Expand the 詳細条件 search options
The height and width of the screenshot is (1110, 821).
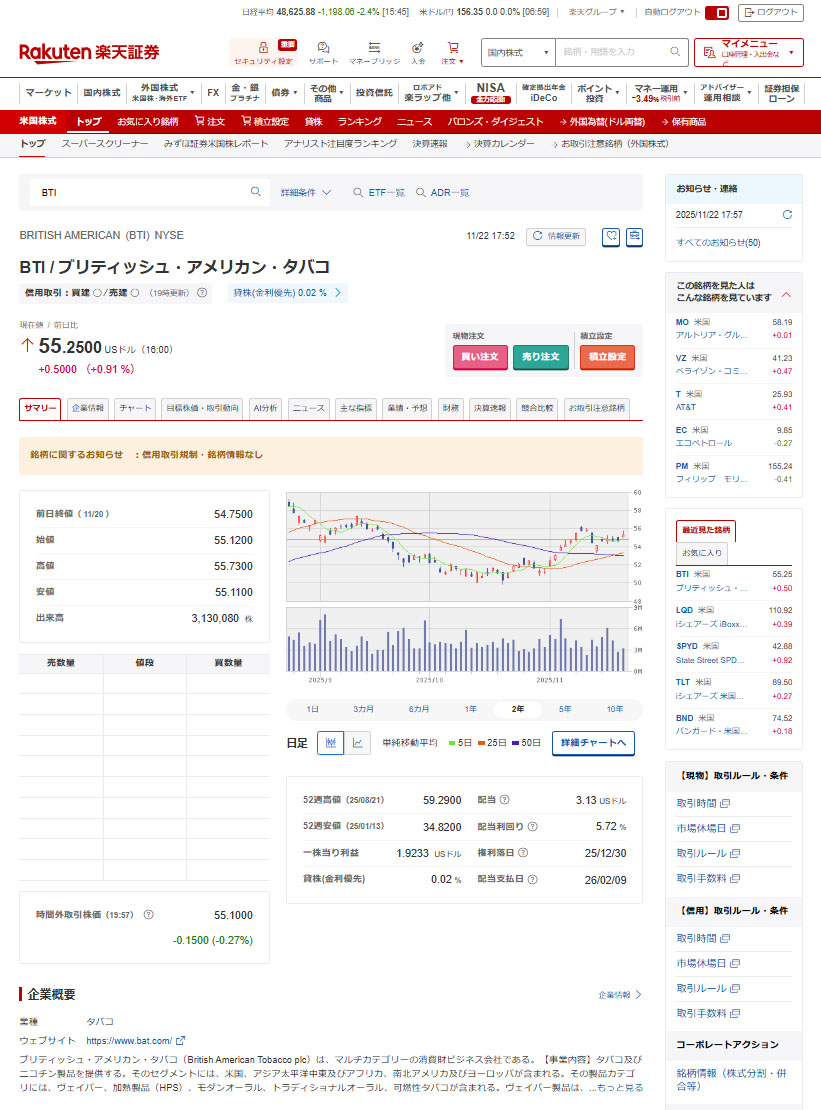[306, 192]
